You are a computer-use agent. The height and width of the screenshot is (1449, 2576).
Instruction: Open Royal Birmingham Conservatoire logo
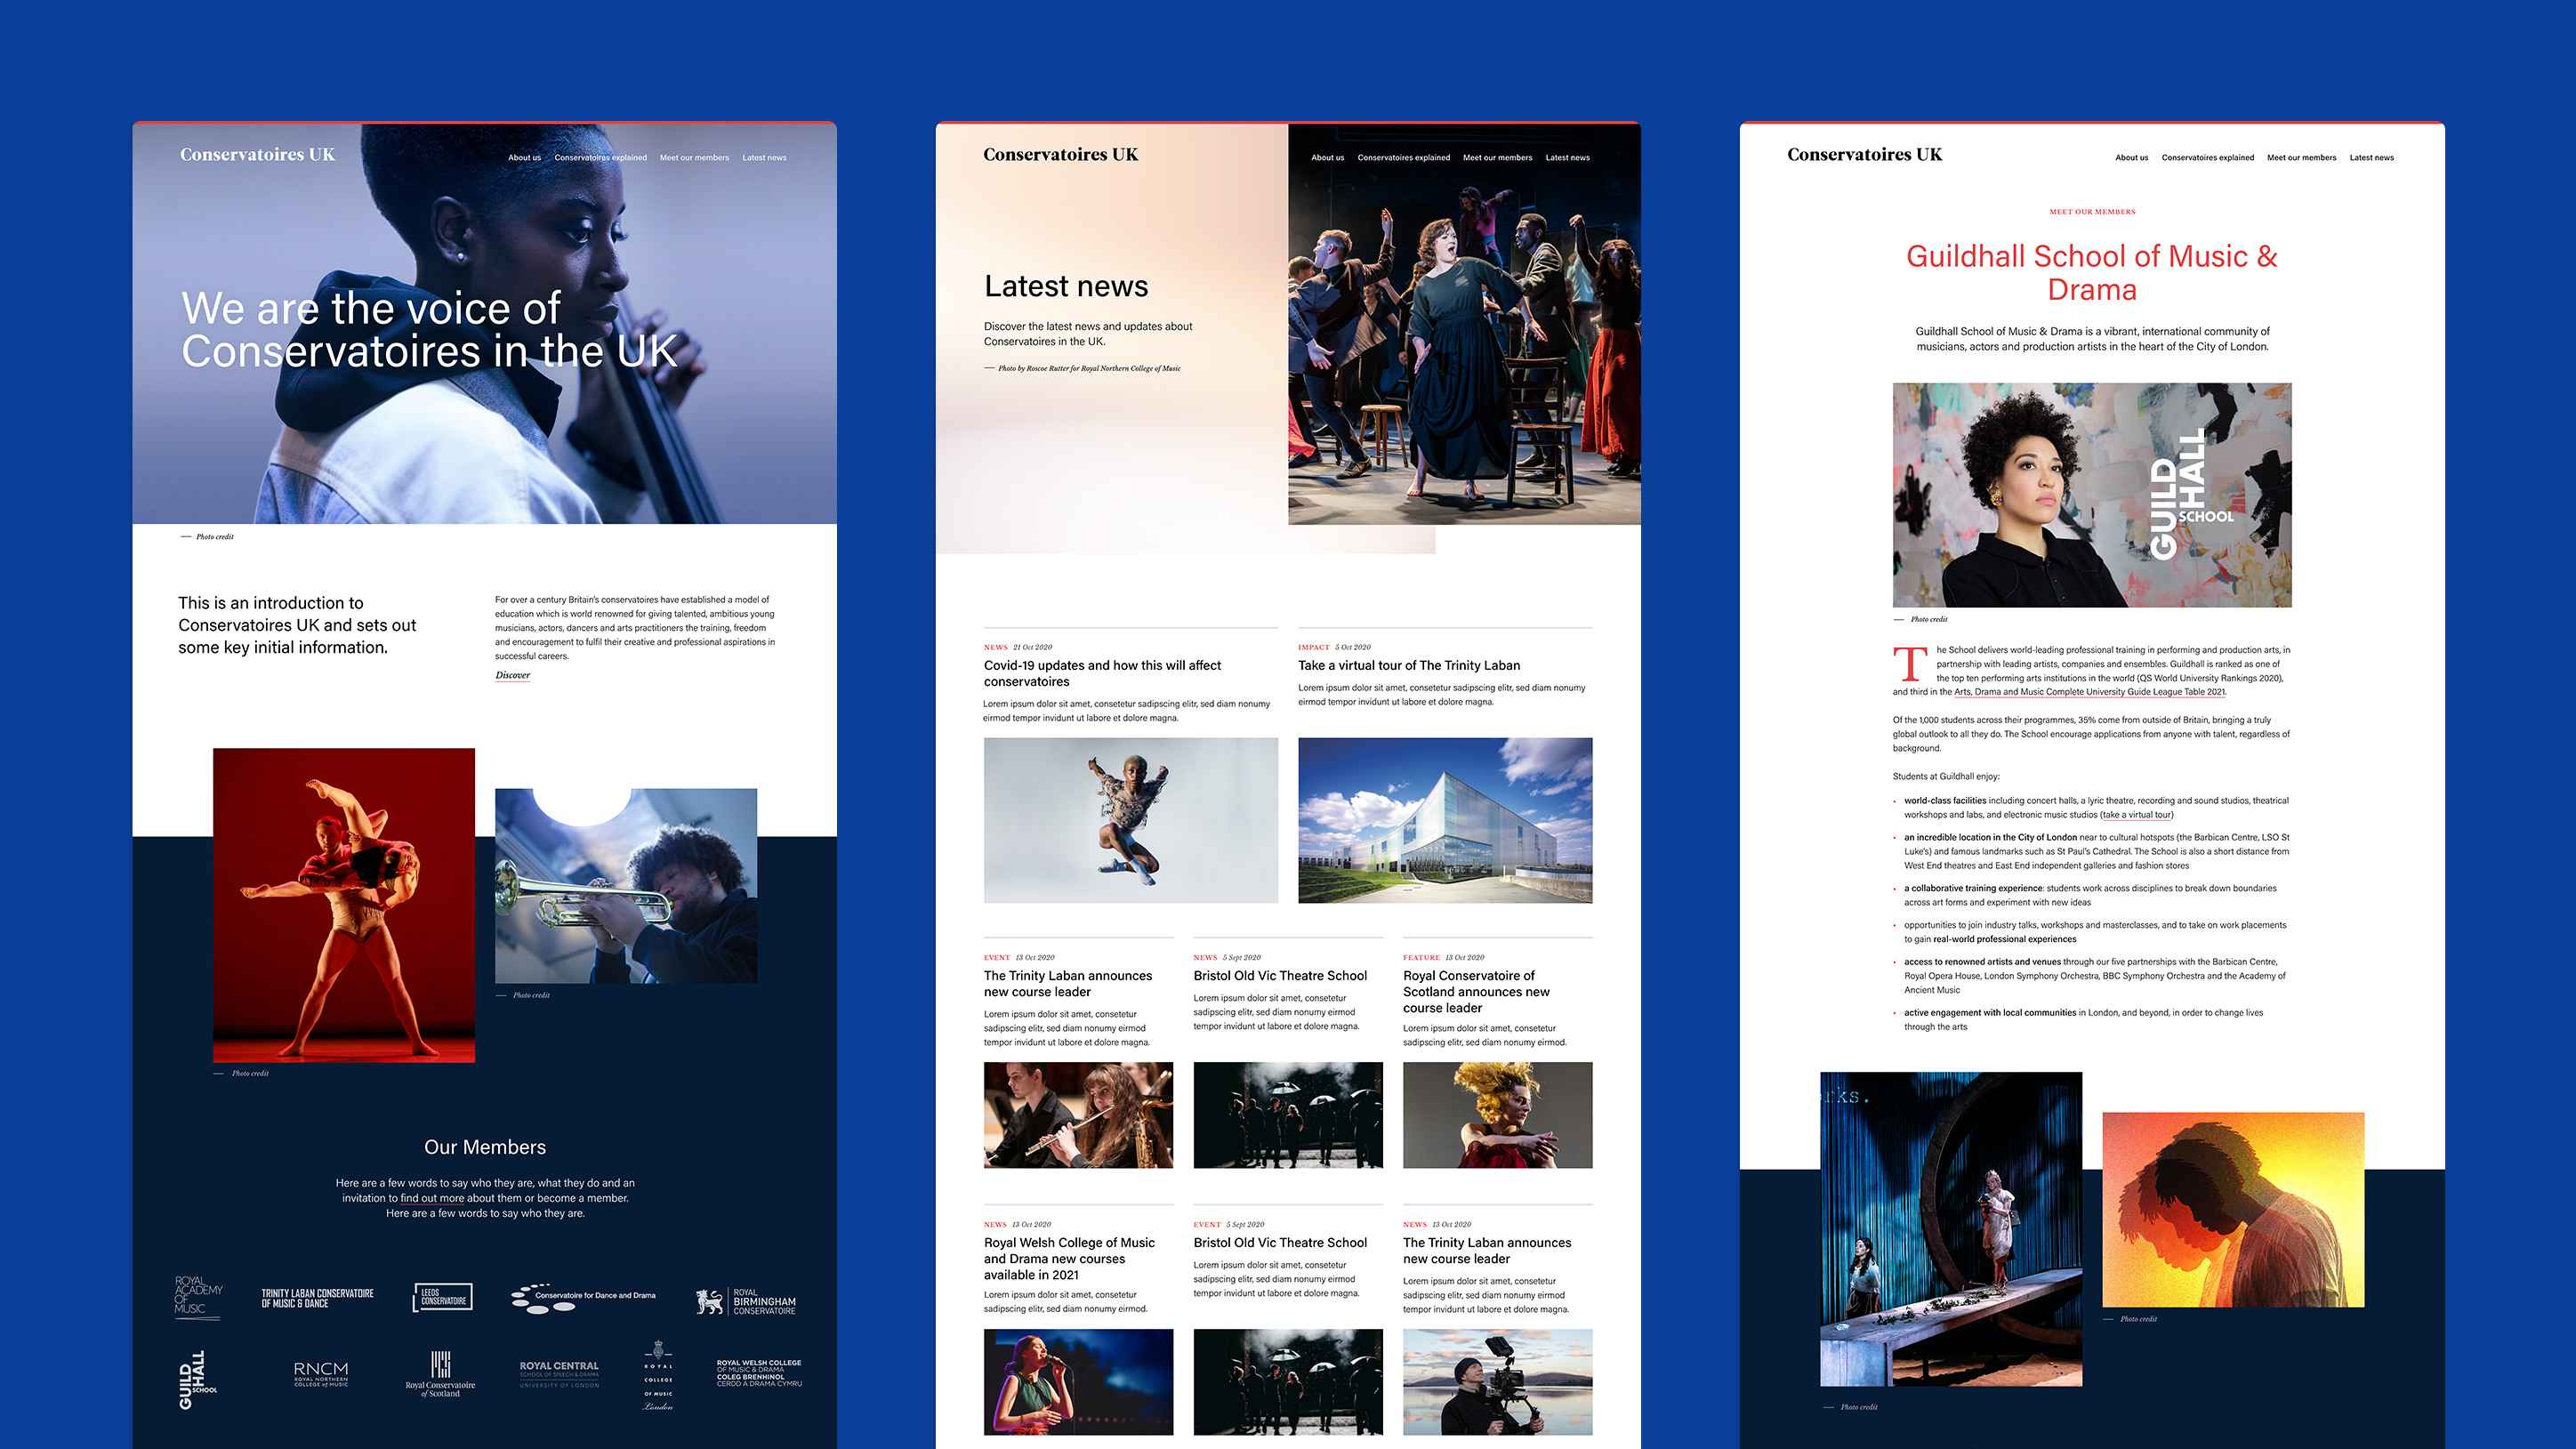[747, 1301]
